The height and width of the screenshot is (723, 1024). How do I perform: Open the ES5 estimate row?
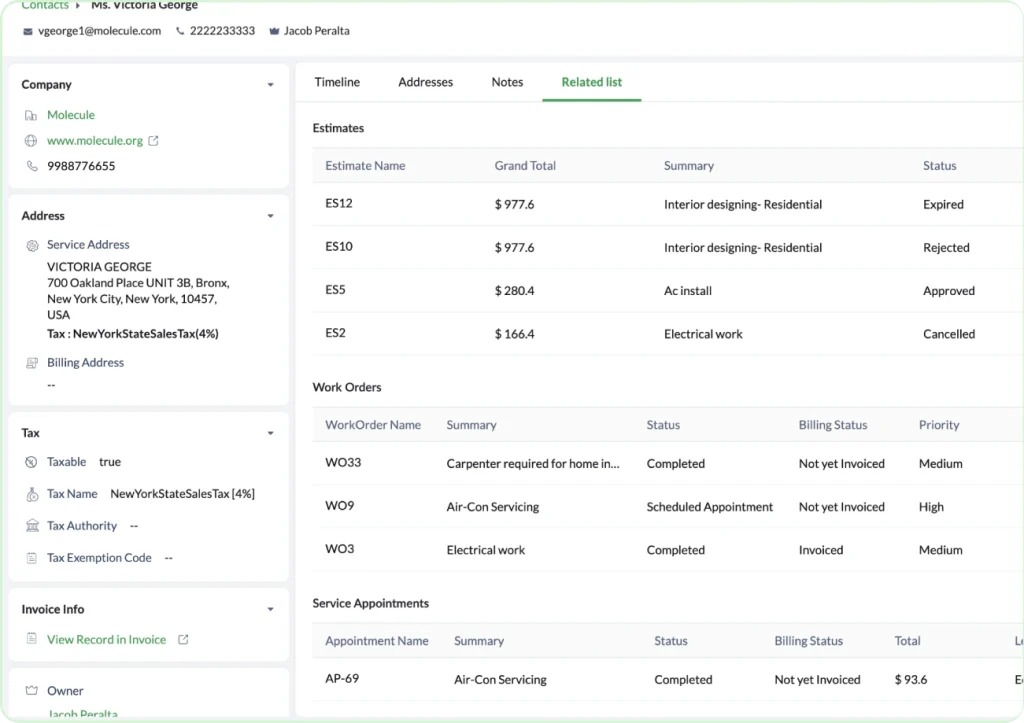336,290
